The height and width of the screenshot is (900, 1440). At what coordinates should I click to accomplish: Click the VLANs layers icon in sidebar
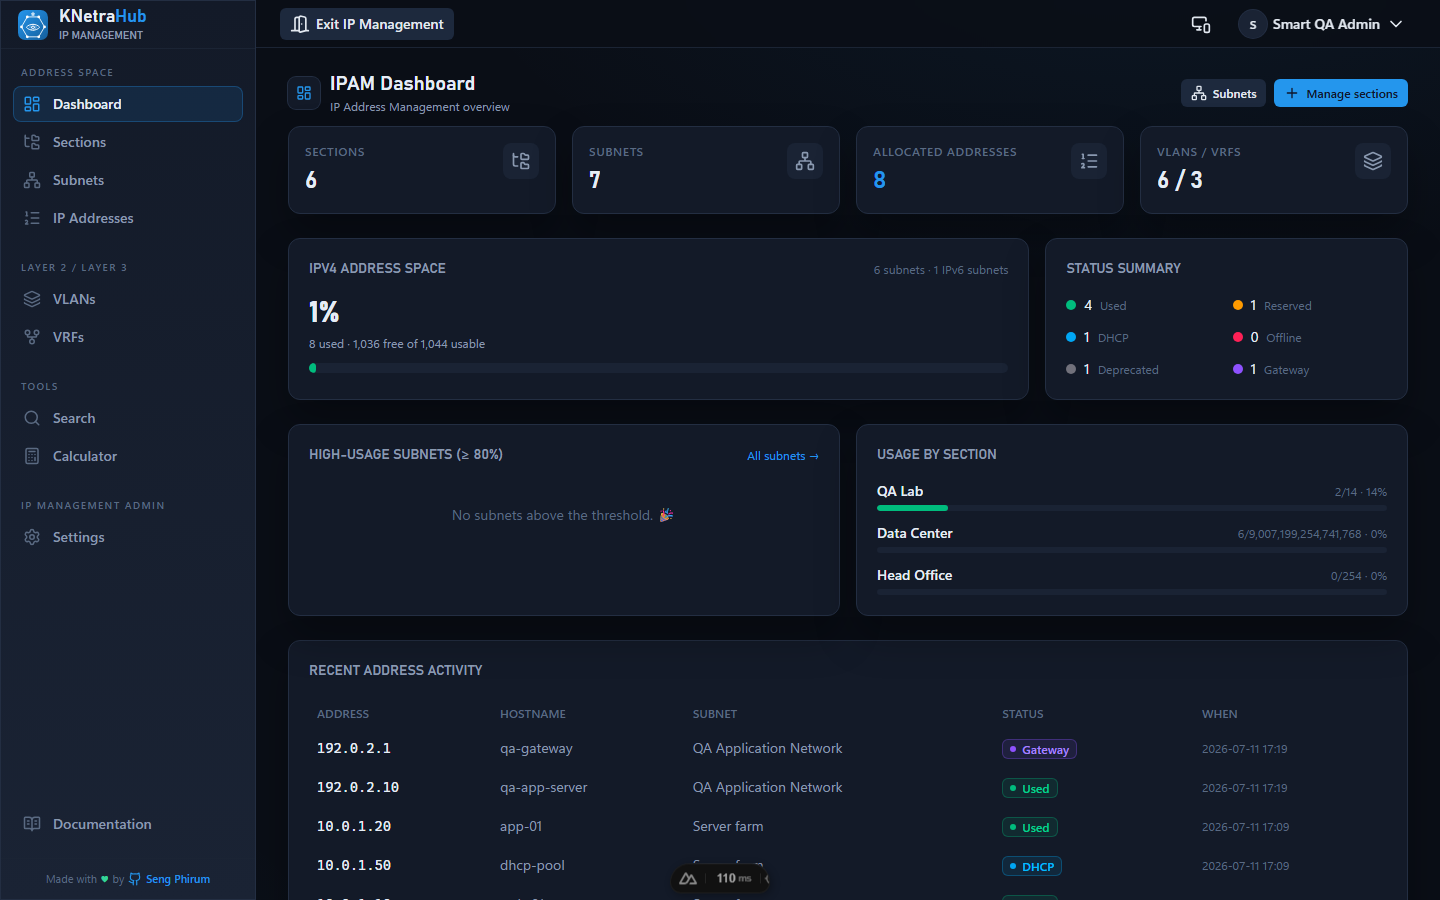pos(32,299)
